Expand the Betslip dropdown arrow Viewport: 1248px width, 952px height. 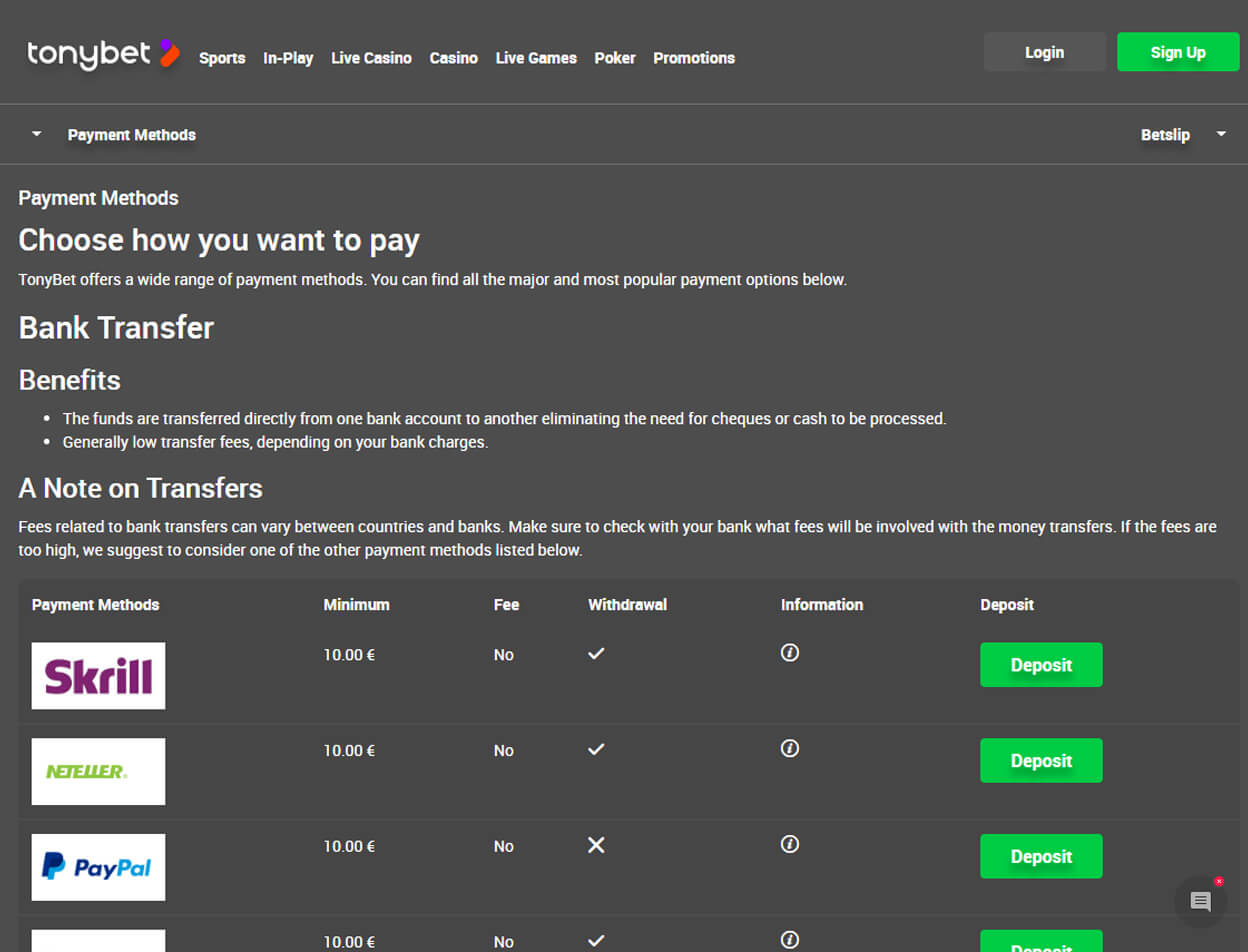click(x=1221, y=134)
